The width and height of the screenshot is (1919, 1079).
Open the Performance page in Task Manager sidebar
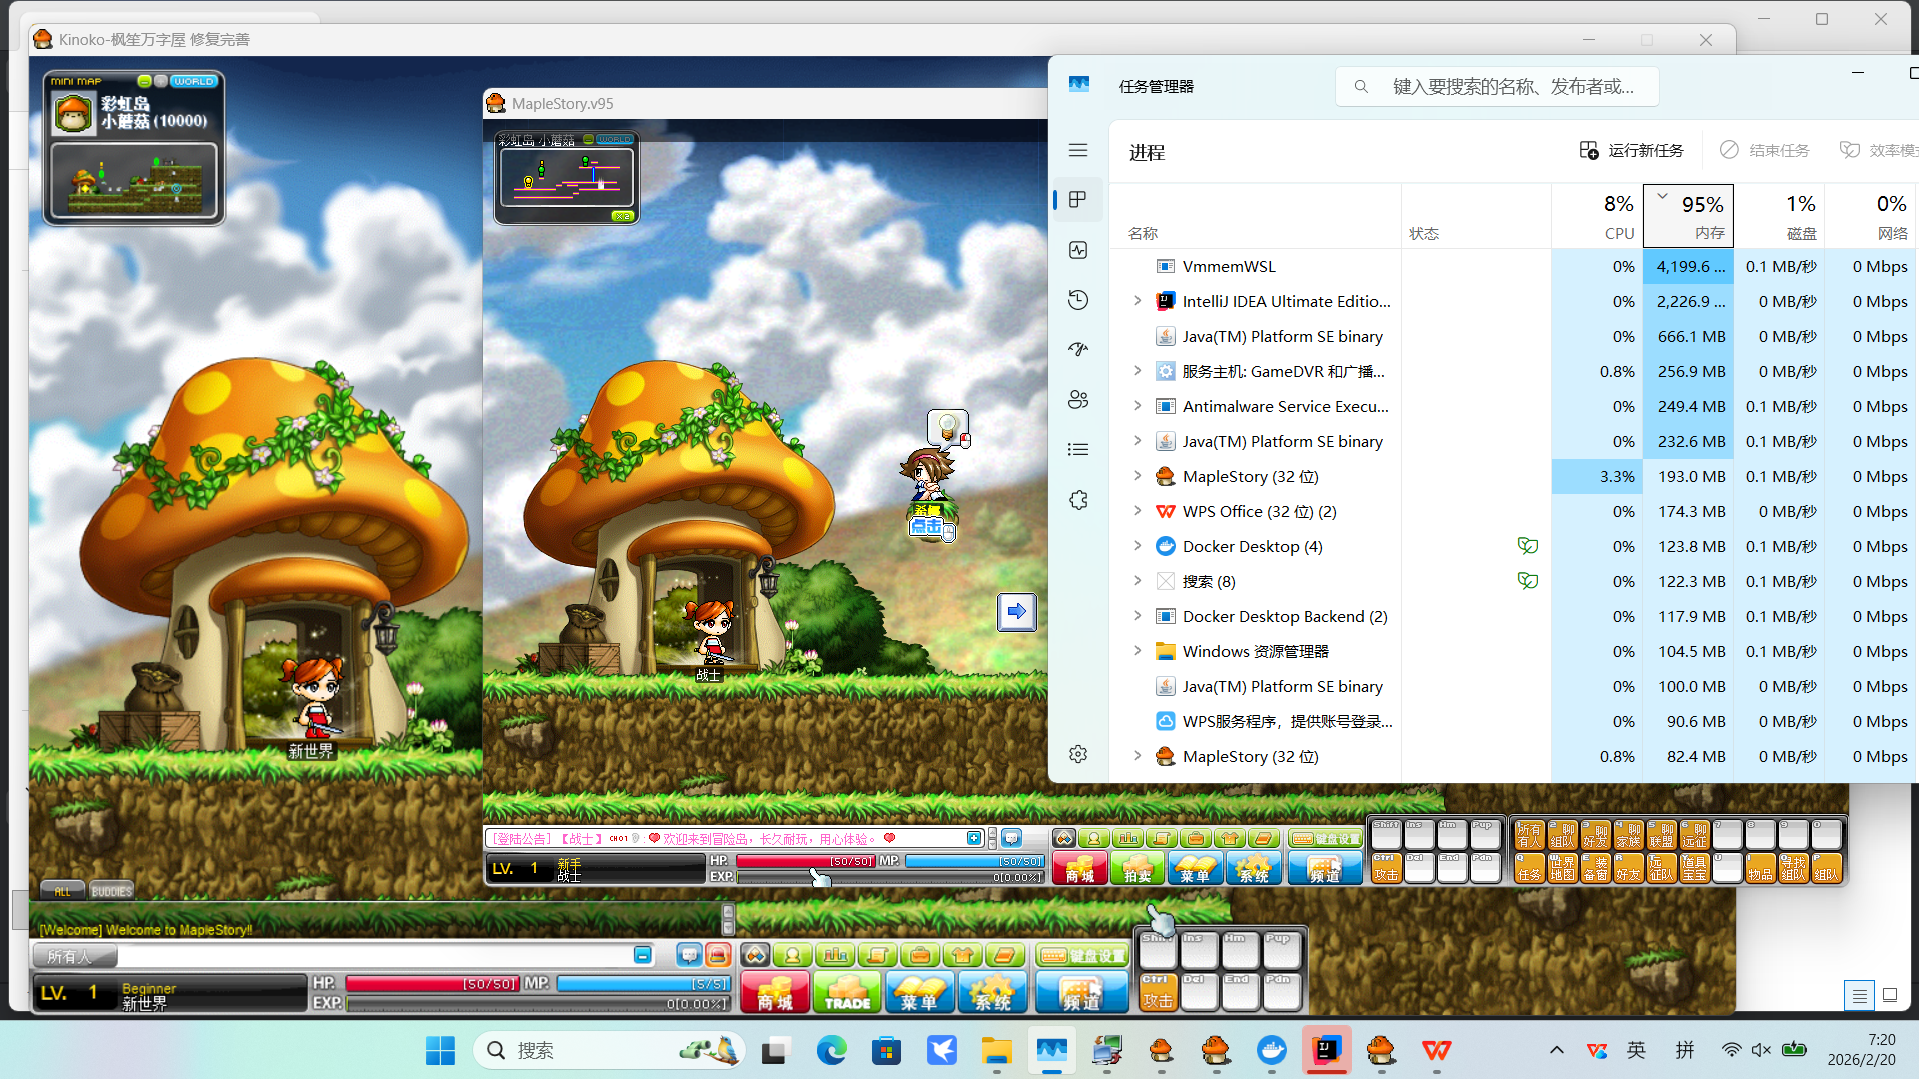point(1078,250)
